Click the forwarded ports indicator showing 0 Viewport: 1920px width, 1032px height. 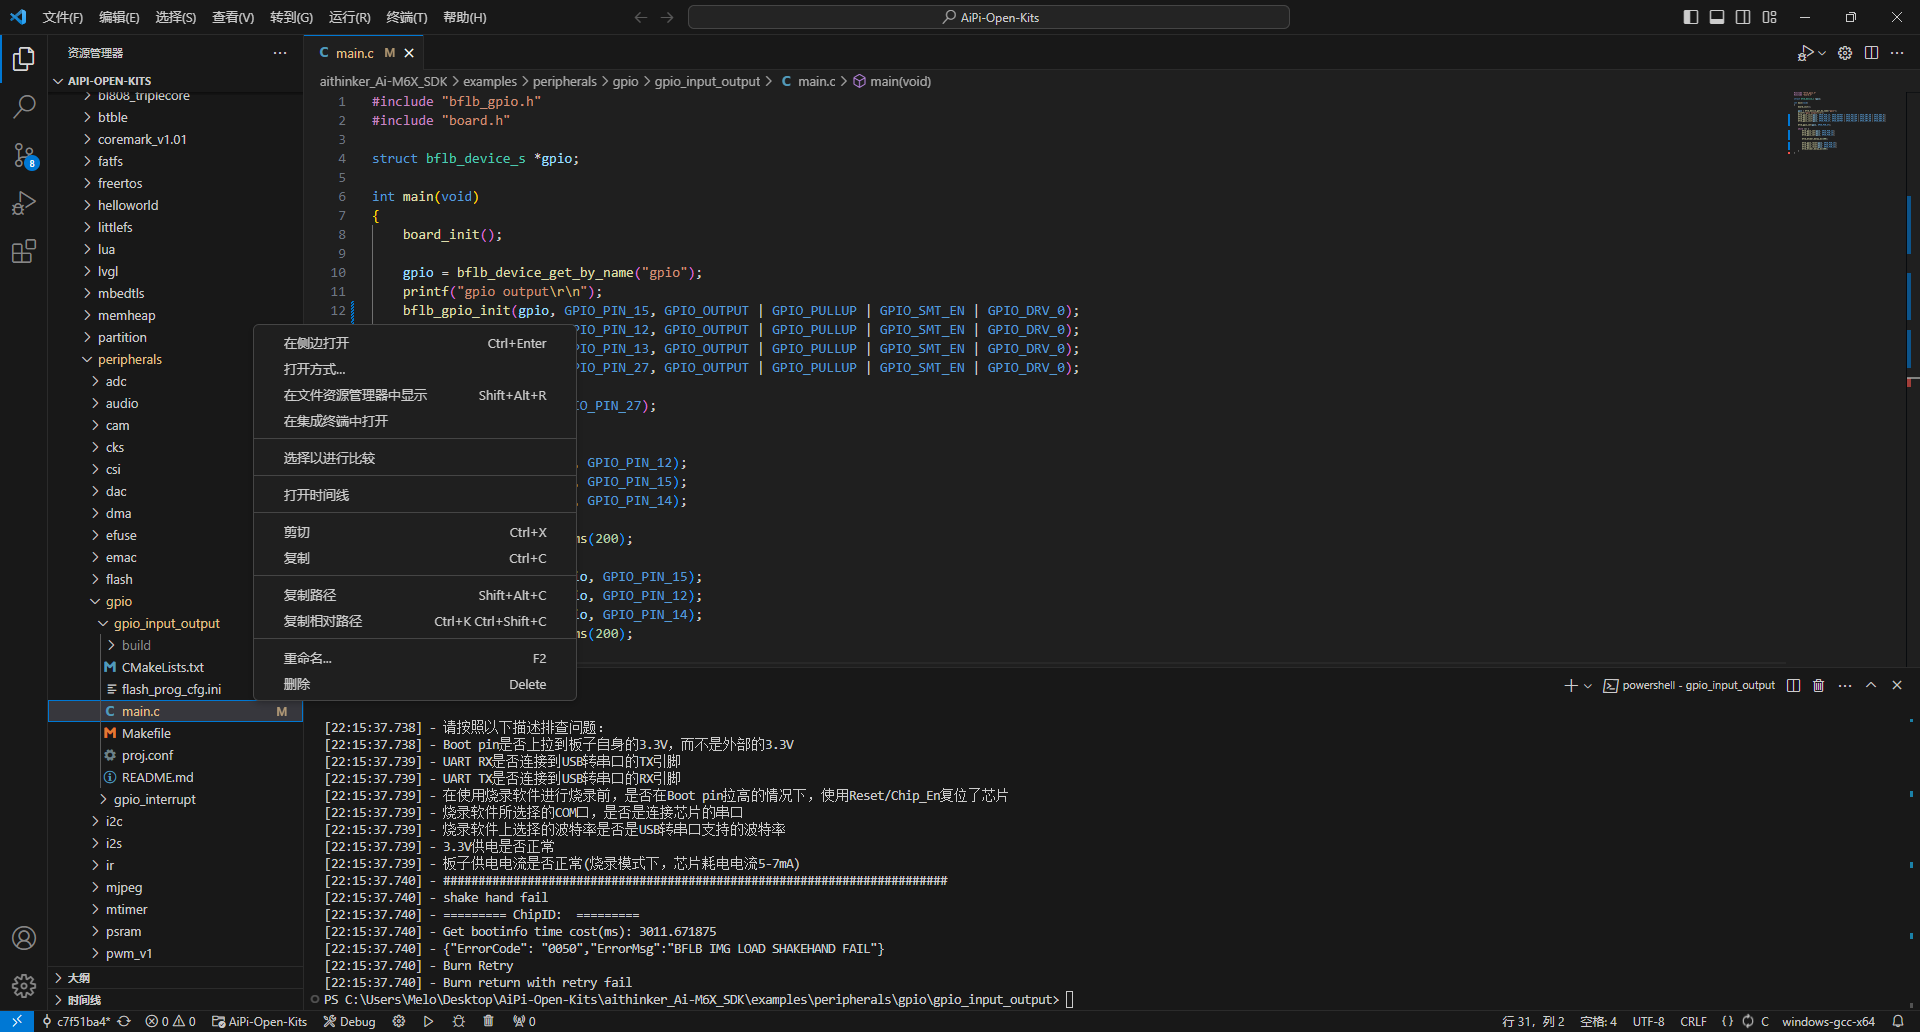[524, 1021]
